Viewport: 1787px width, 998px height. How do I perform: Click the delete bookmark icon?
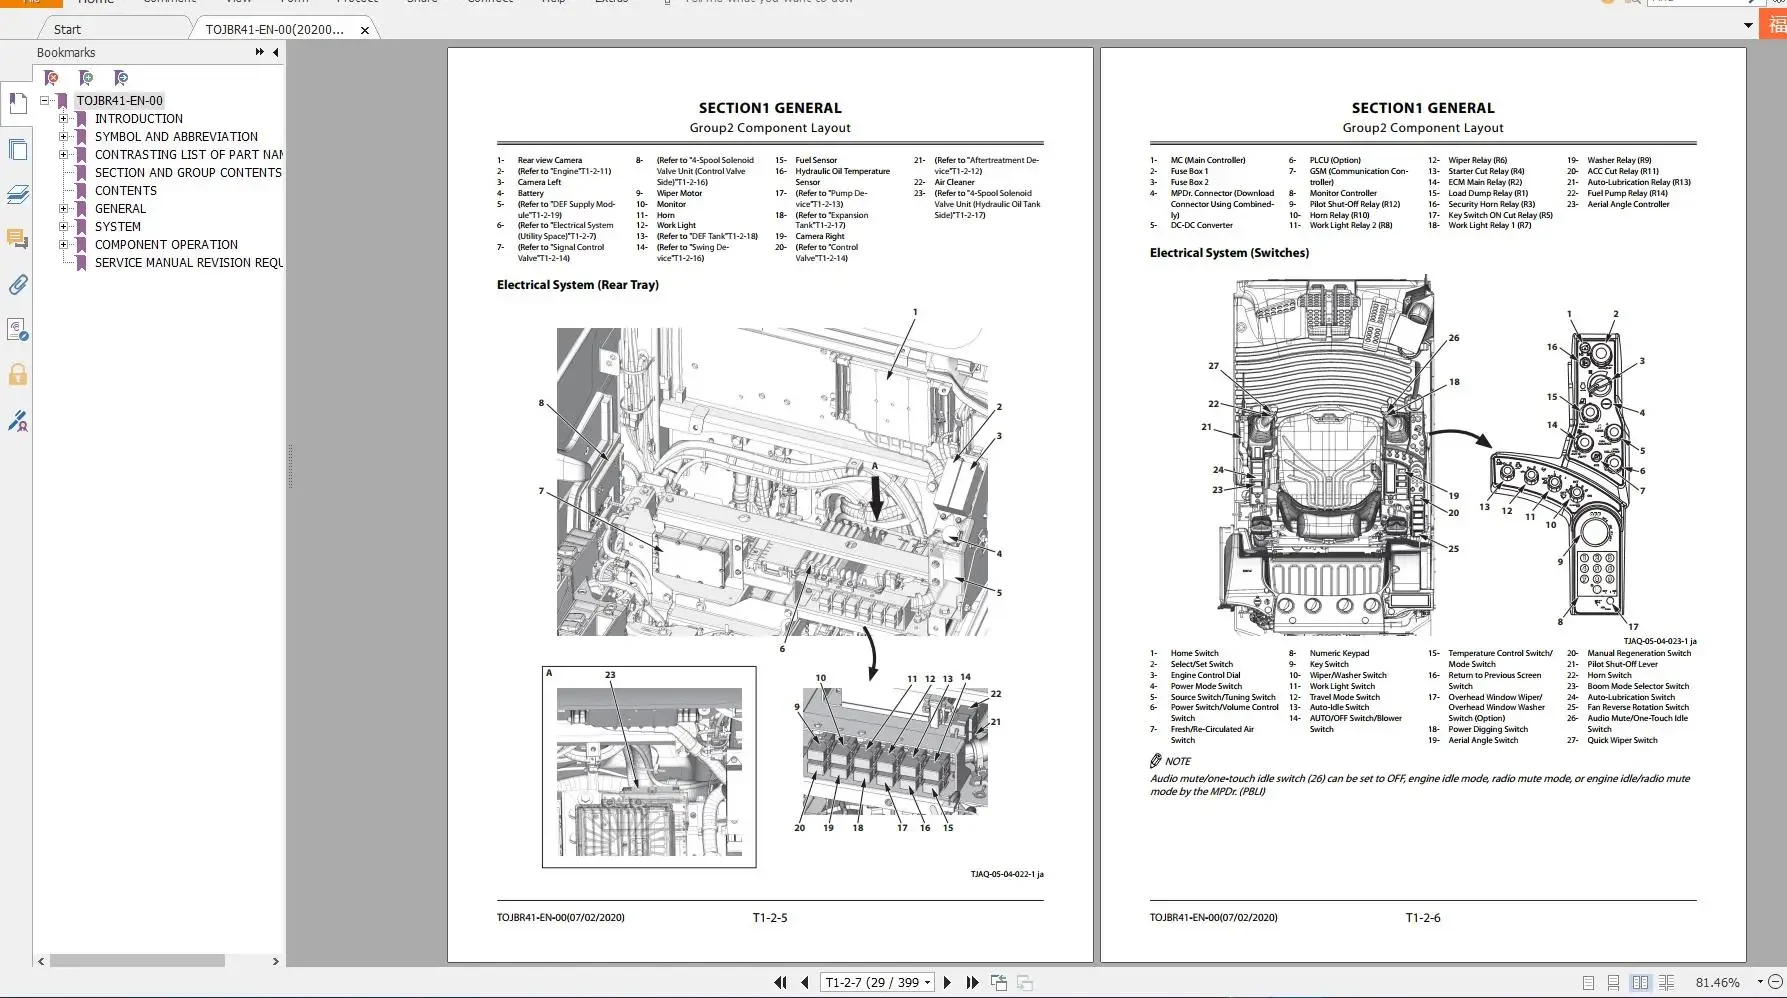tap(51, 78)
